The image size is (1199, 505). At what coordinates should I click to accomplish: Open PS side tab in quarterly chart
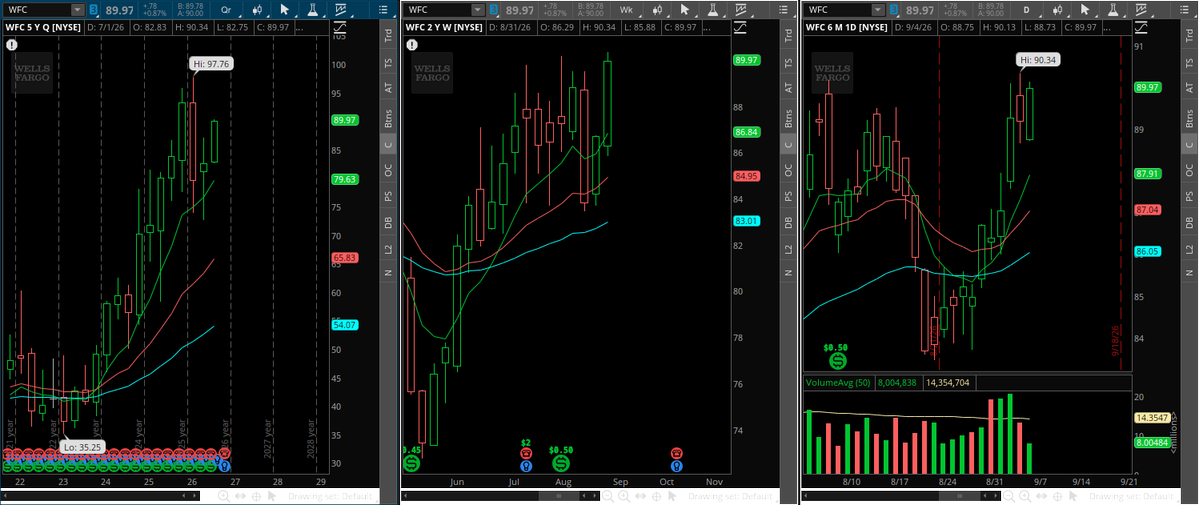[x=389, y=197]
